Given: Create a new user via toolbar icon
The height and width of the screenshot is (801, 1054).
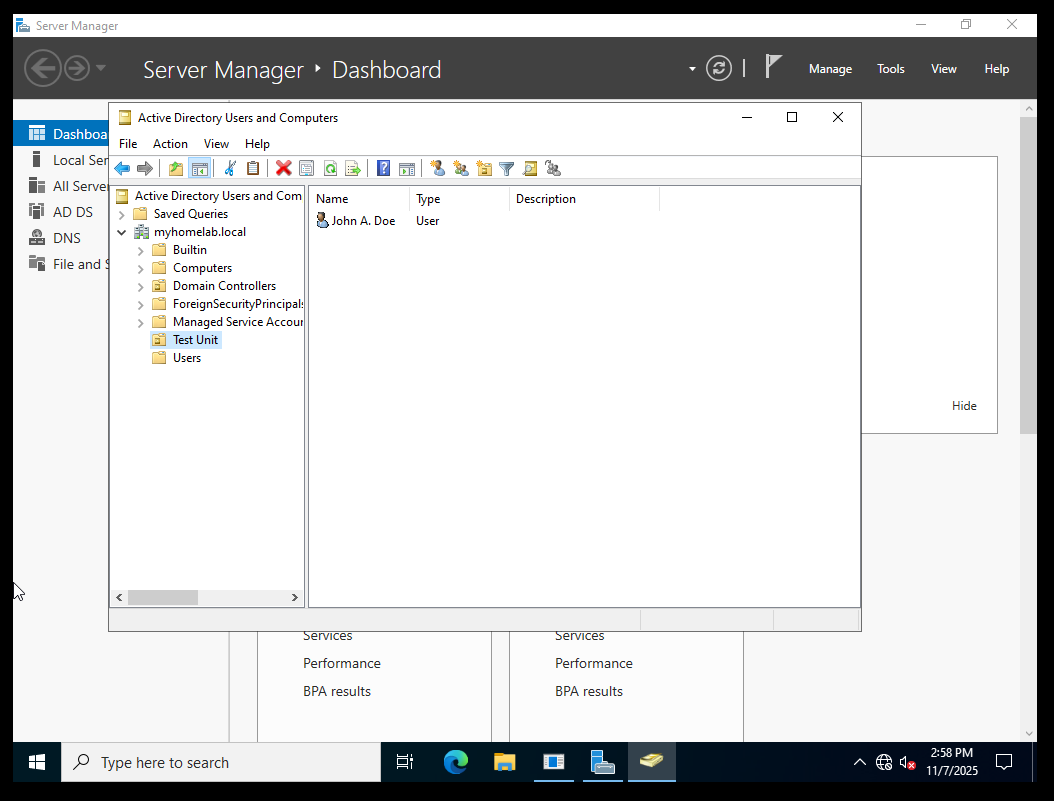Looking at the screenshot, I should [x=437, y=168].
